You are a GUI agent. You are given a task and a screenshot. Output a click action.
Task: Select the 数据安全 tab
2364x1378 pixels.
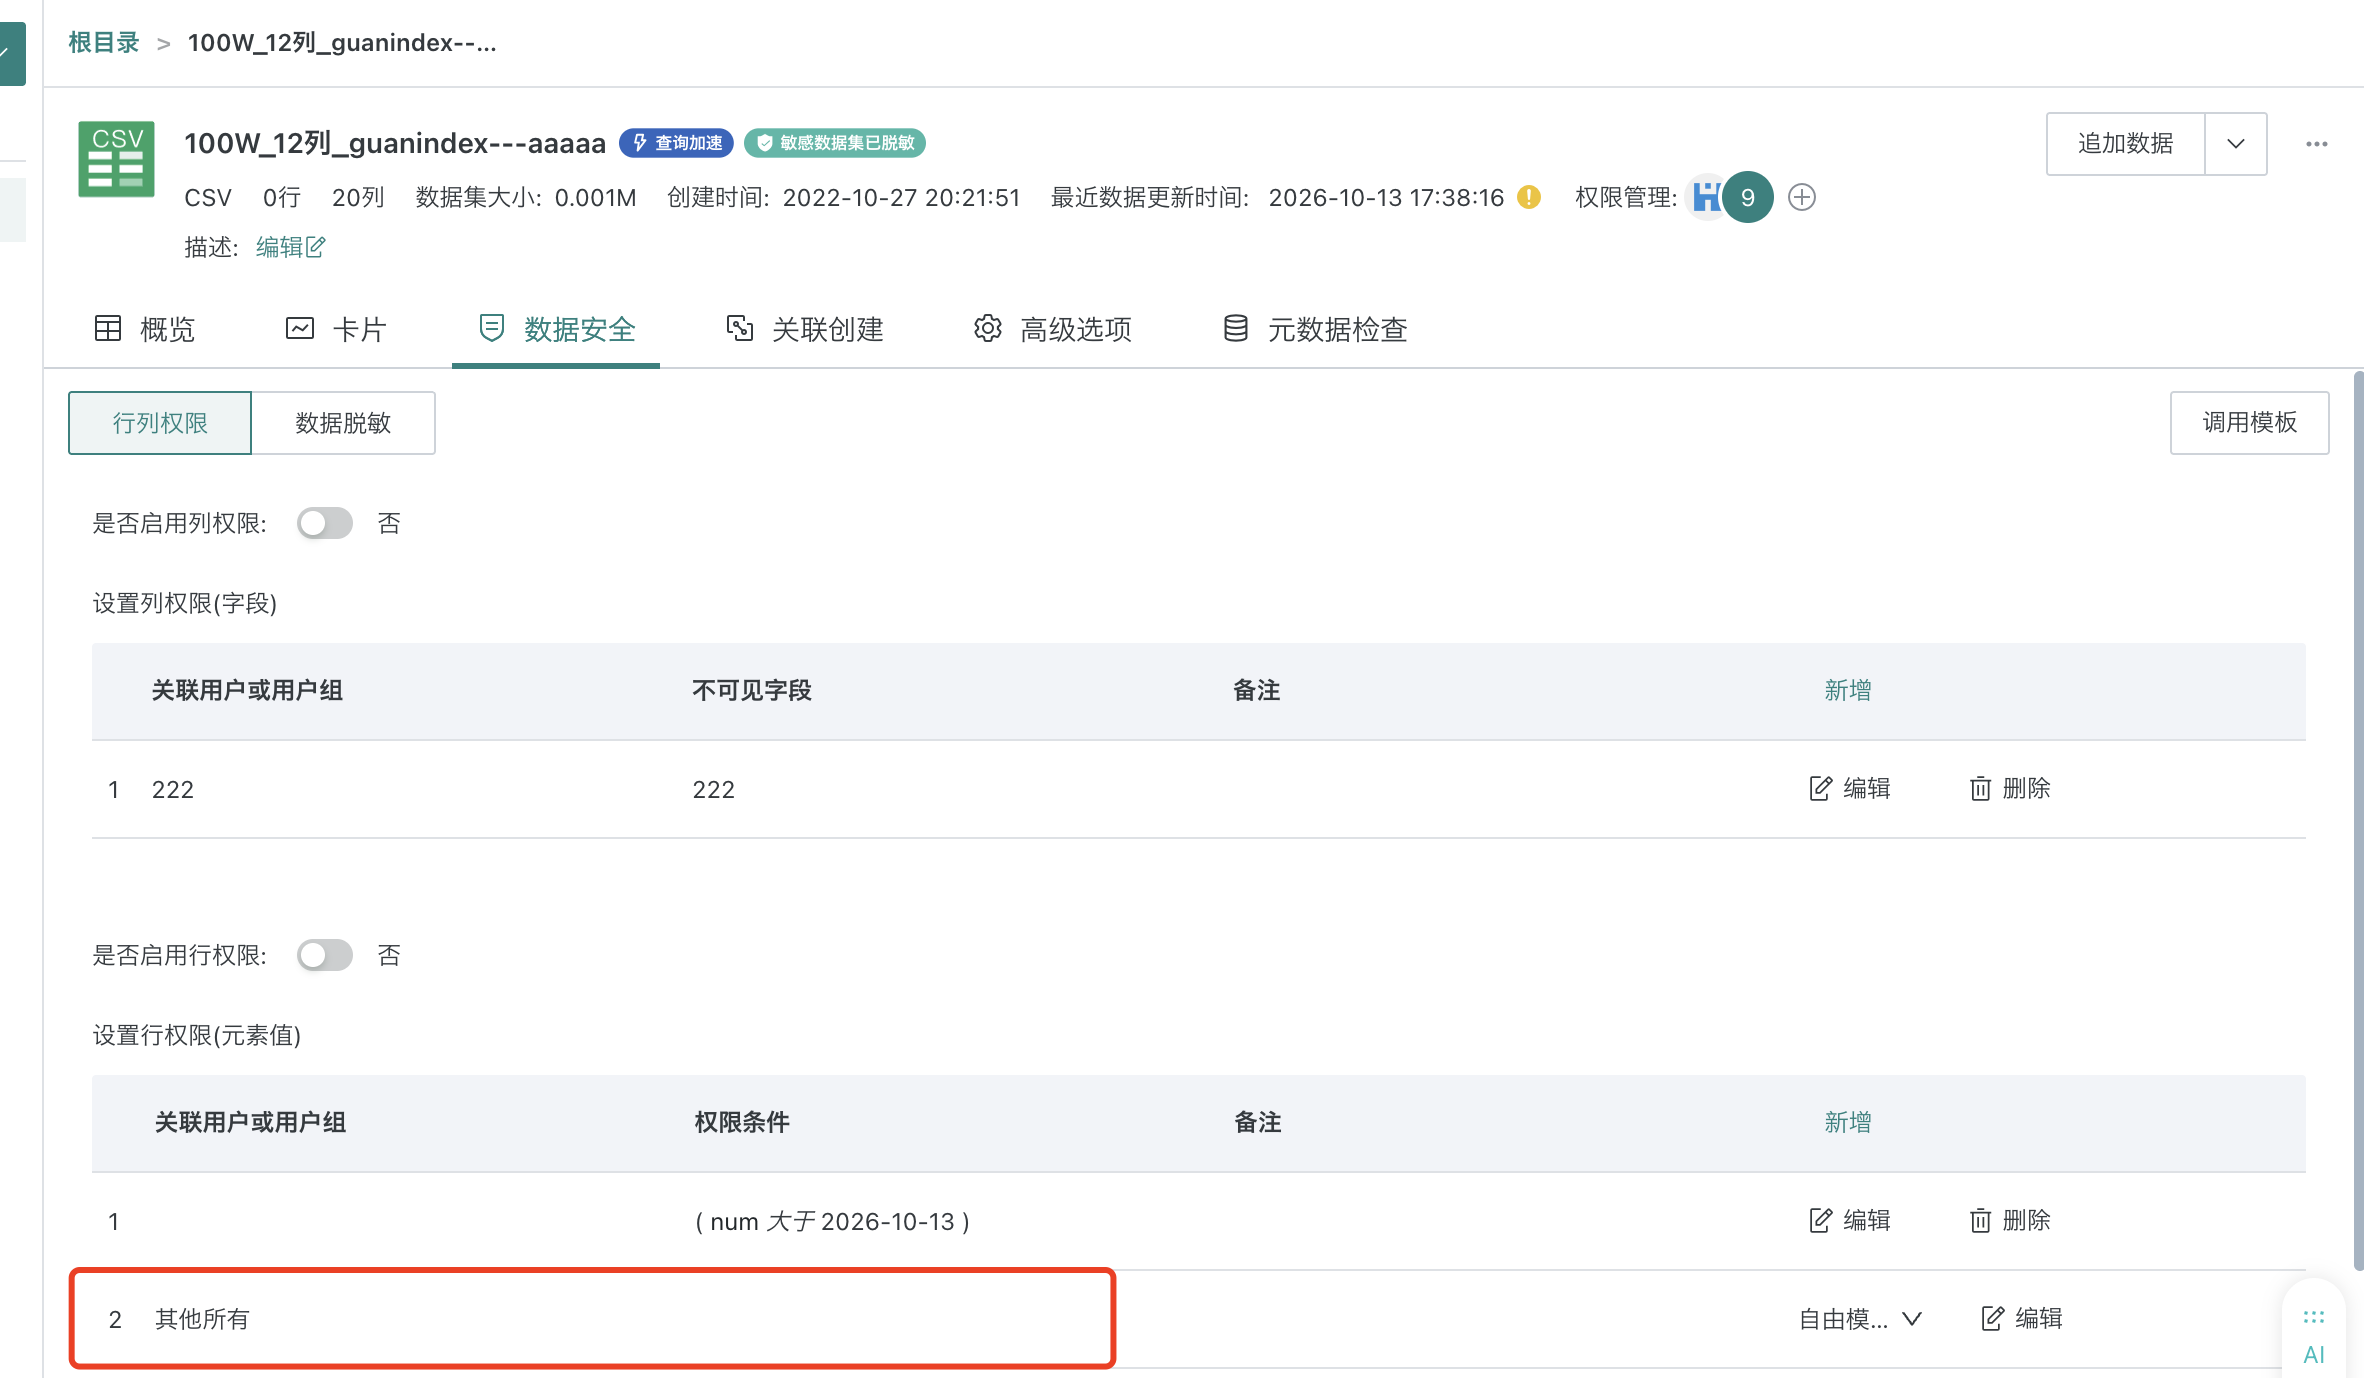tap(557, 329)
